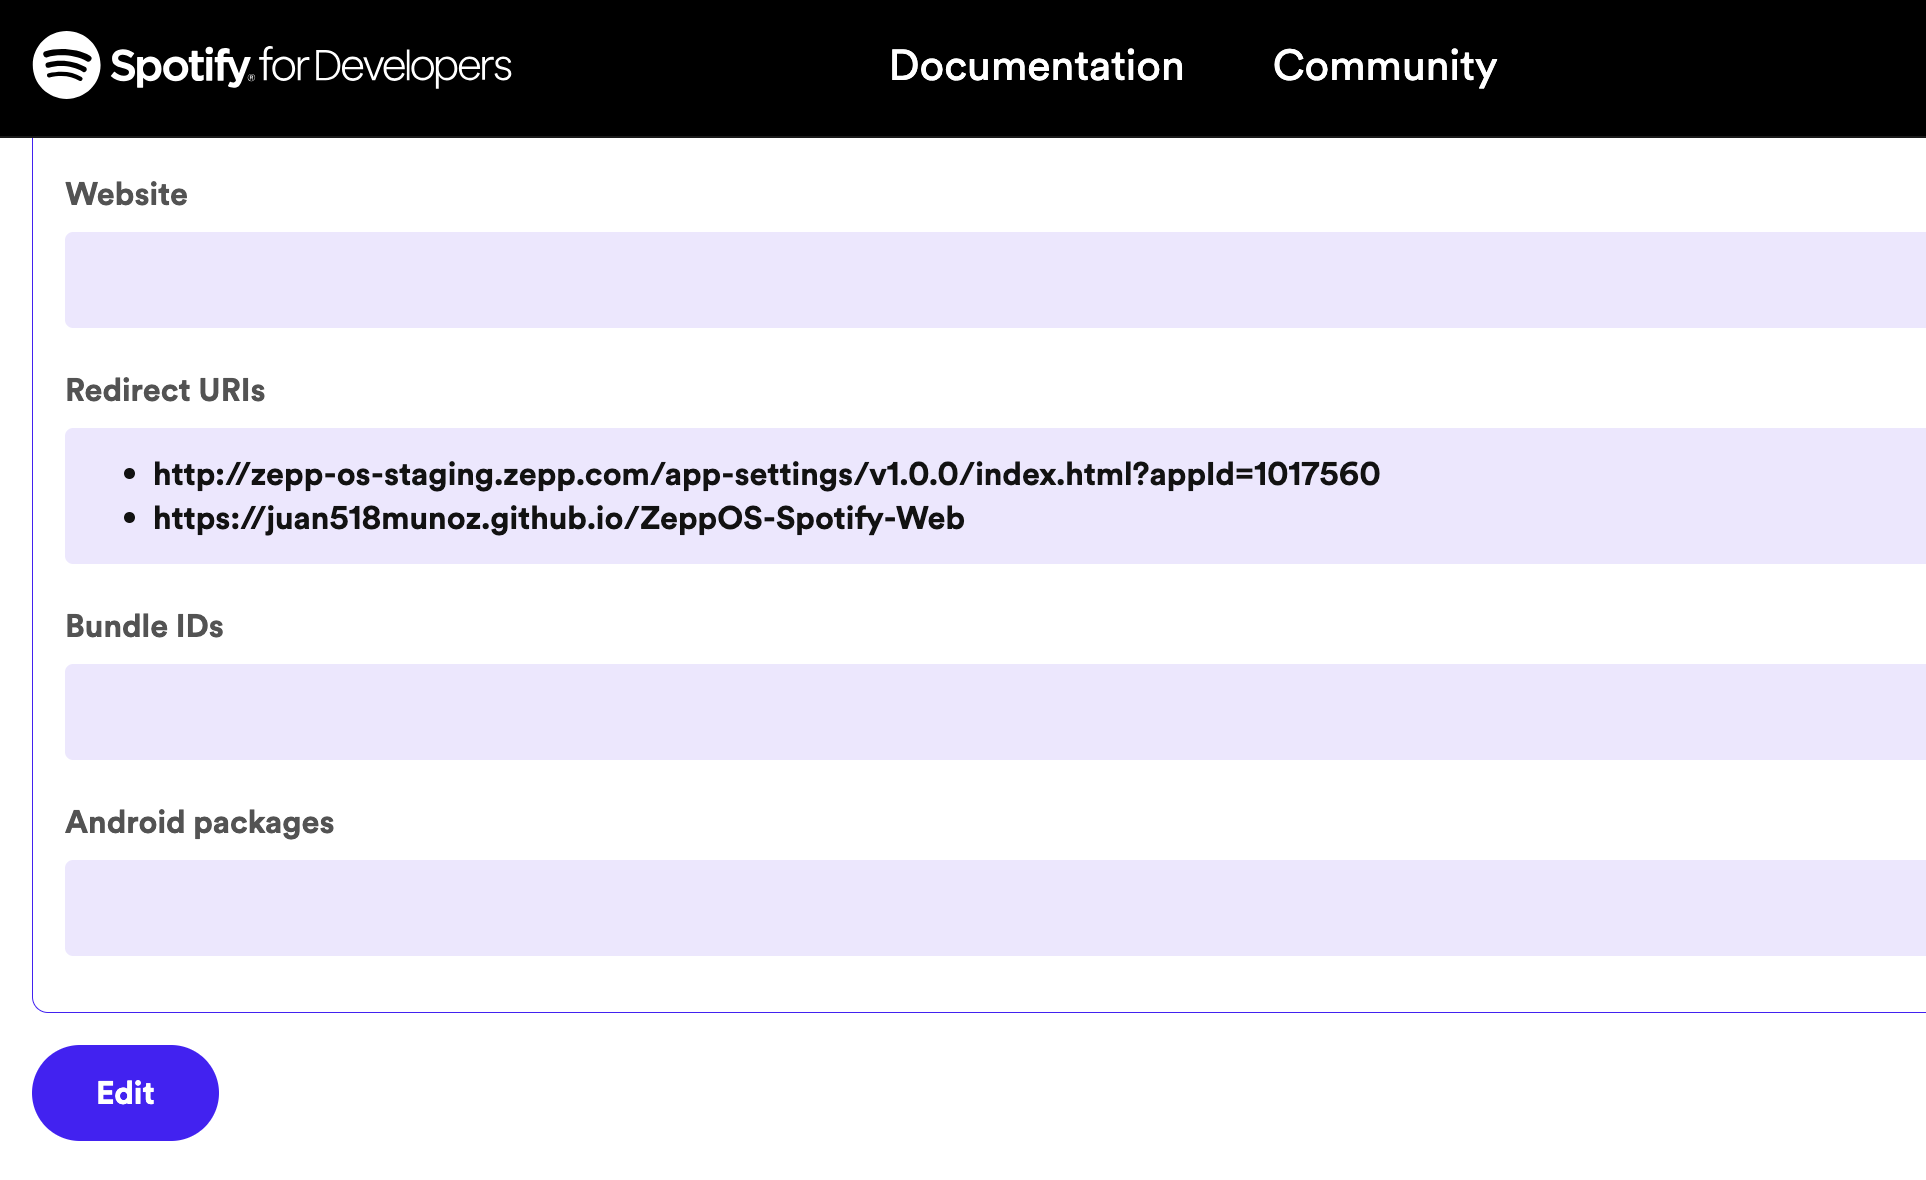Click the bullet beside the github.io redirect URI
Screen dimensions: 1926x1180
point(128,518)
